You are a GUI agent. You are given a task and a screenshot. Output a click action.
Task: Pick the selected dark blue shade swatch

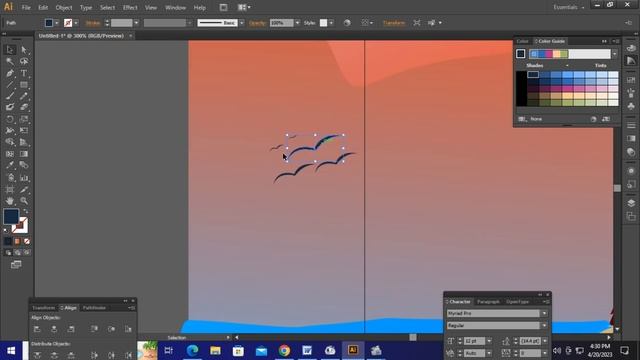coord(533,74)
